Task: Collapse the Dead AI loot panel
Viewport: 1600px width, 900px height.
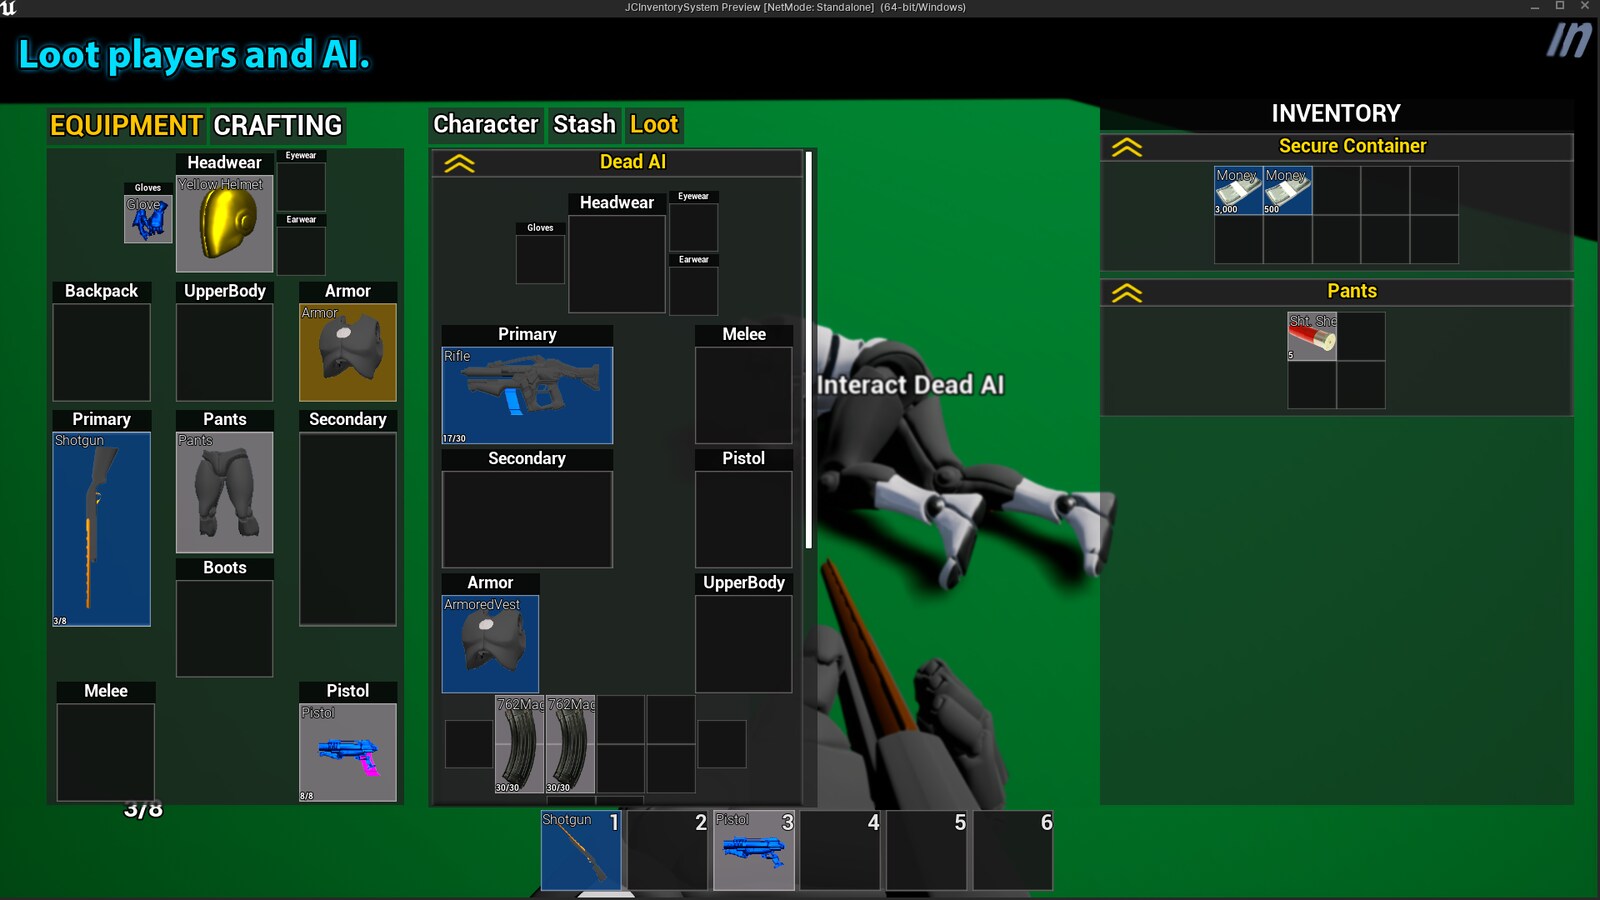Action: coord(460,161)
